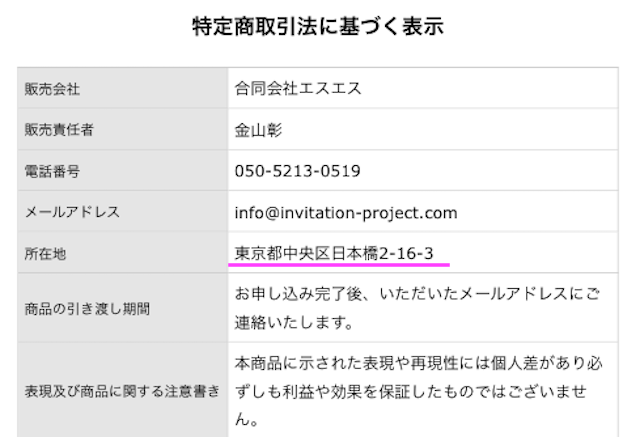This screenshot has height=437, width=640.
Task: Click the final line ん。 in the disclaimer
Action: [247, 419]
